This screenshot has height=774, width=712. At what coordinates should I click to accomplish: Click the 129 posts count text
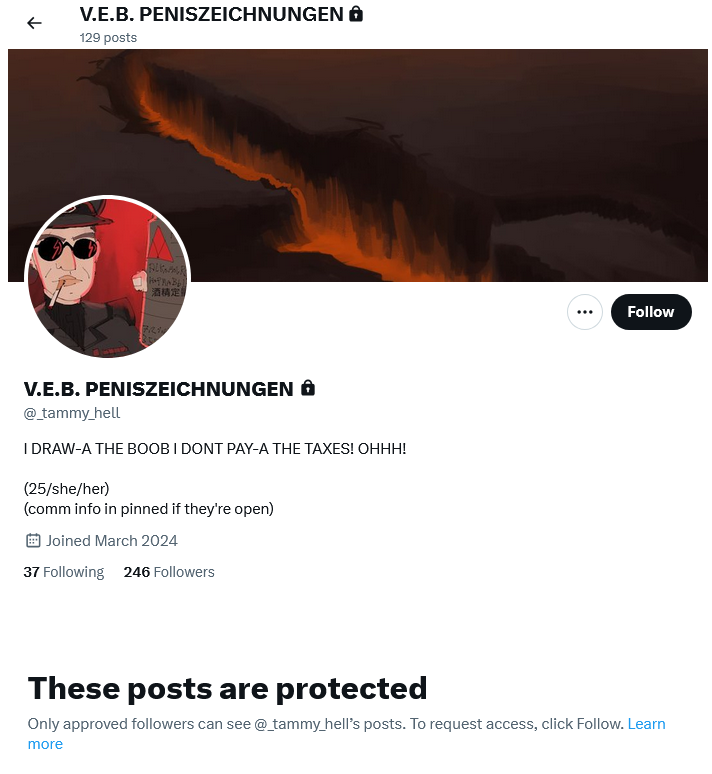108,38
